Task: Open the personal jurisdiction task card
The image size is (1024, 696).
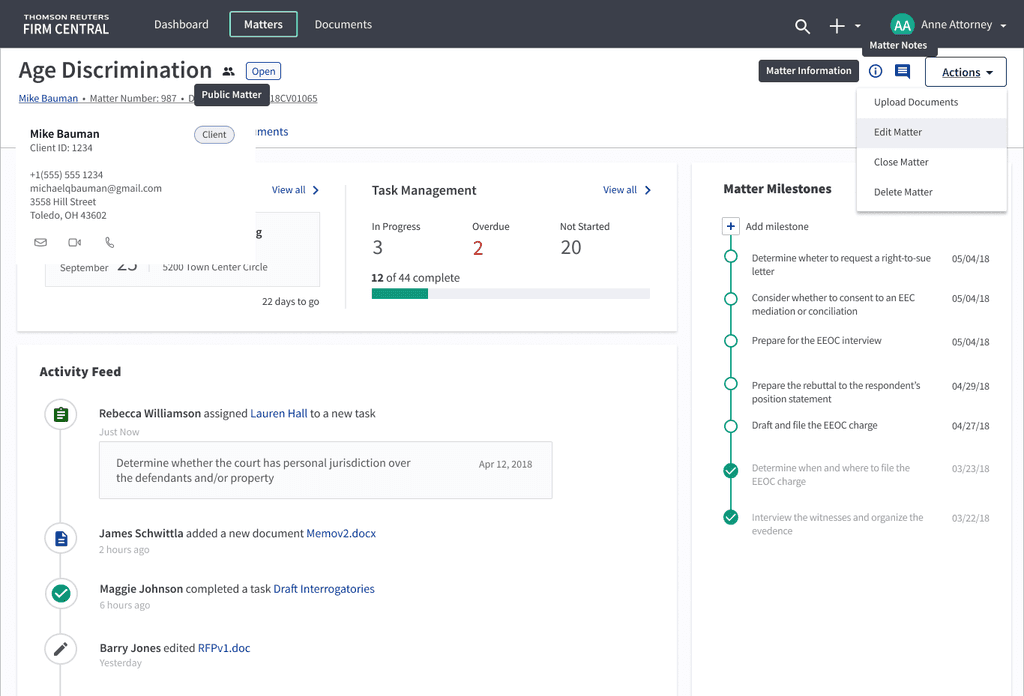Action: click(x=325, y=470)
